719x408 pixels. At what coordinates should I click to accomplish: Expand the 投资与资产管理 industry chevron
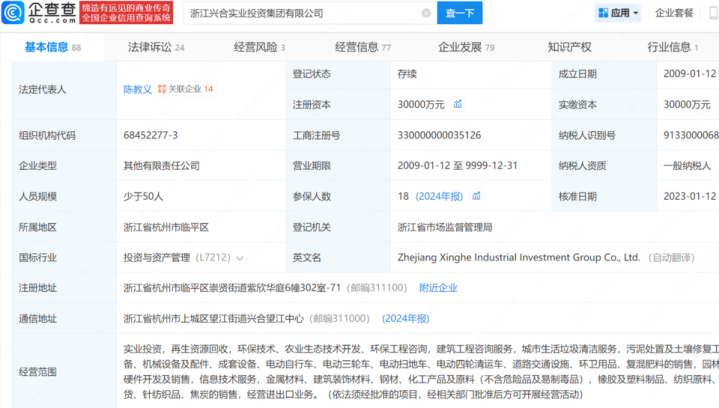[x=239, y=258]
